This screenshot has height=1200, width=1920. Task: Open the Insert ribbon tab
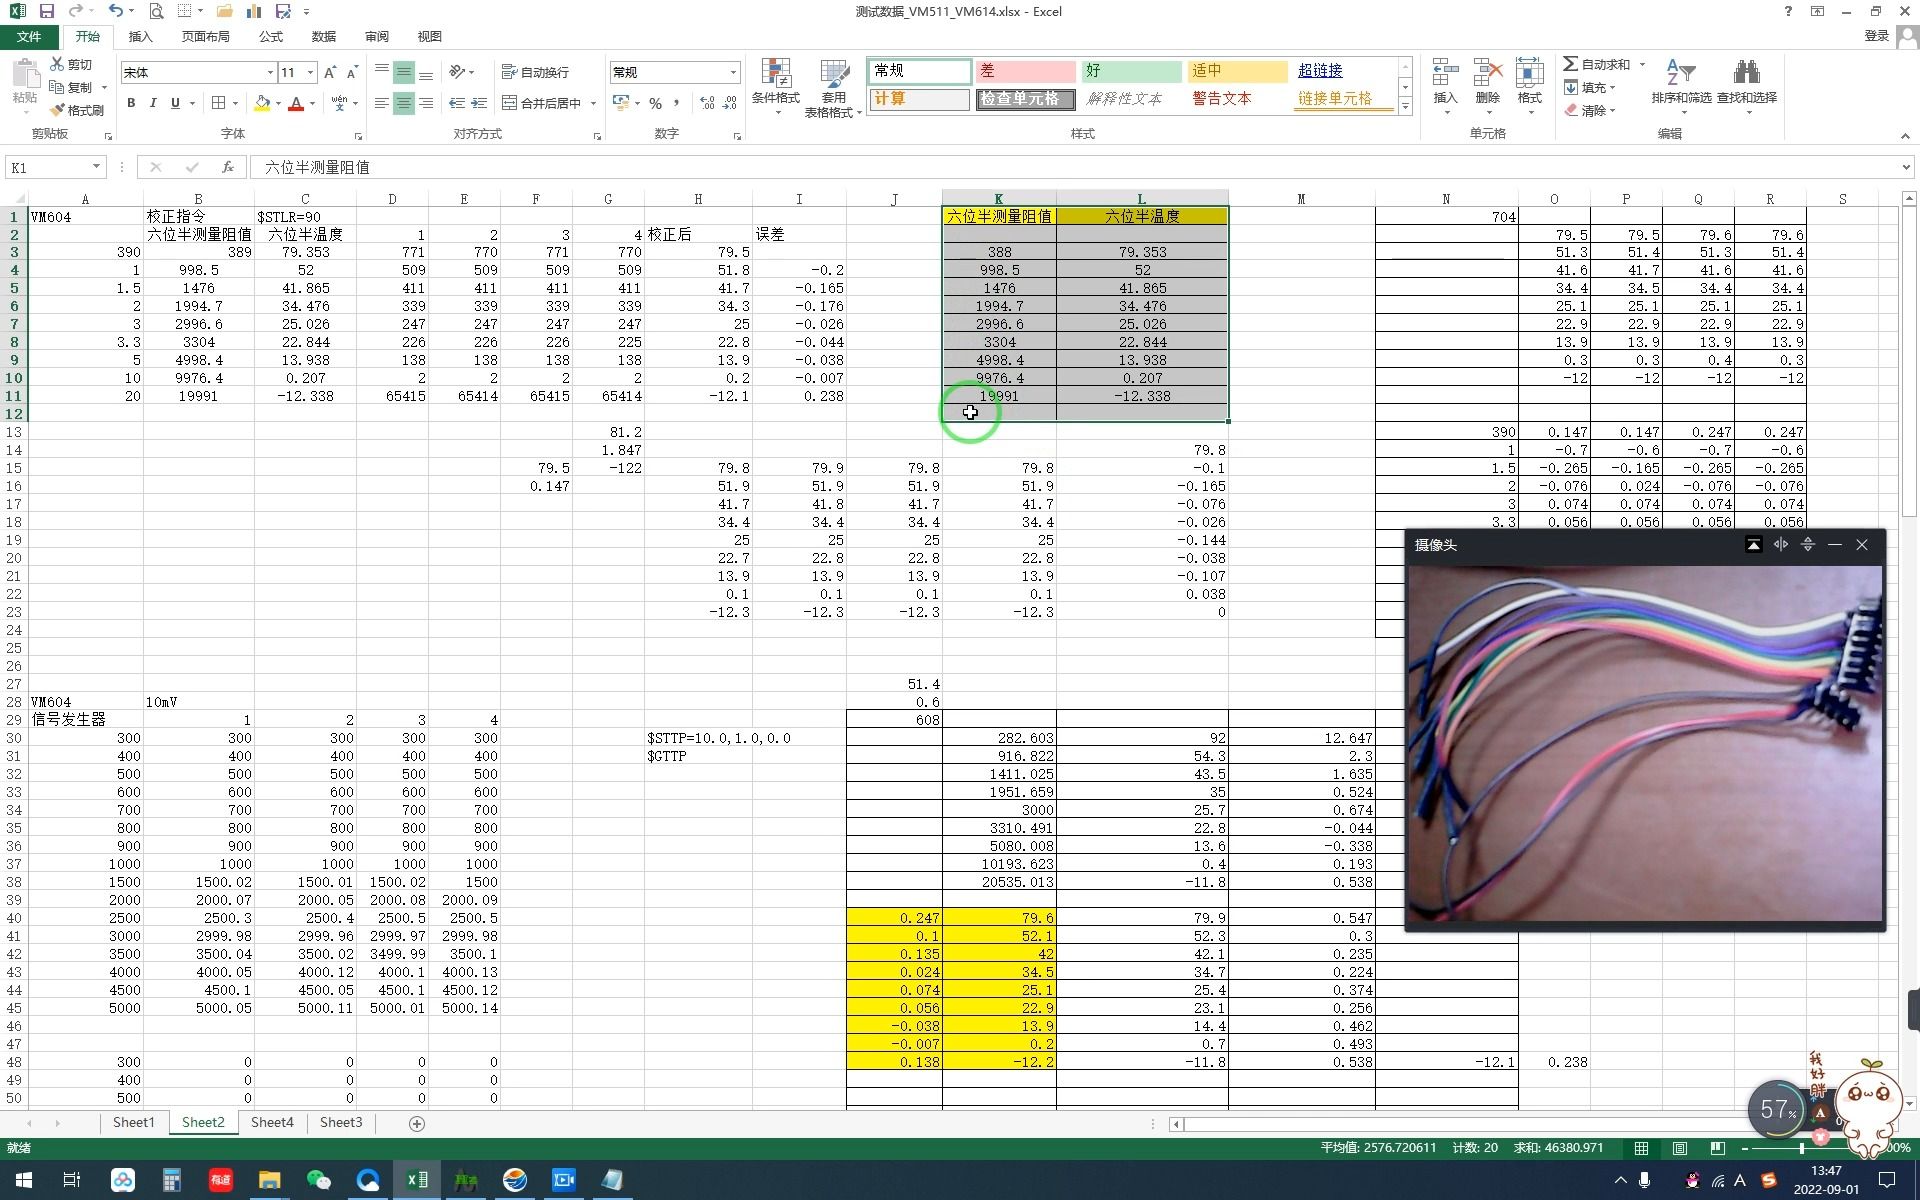140,36
